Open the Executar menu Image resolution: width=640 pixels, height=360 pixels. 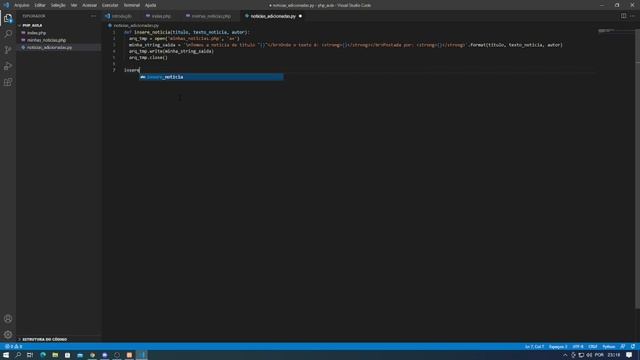point(110,5)
